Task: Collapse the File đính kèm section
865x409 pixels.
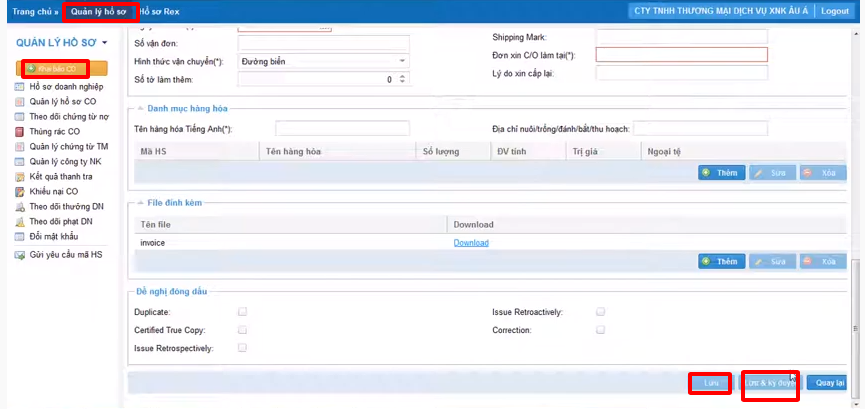Action: tap(140, 203)
